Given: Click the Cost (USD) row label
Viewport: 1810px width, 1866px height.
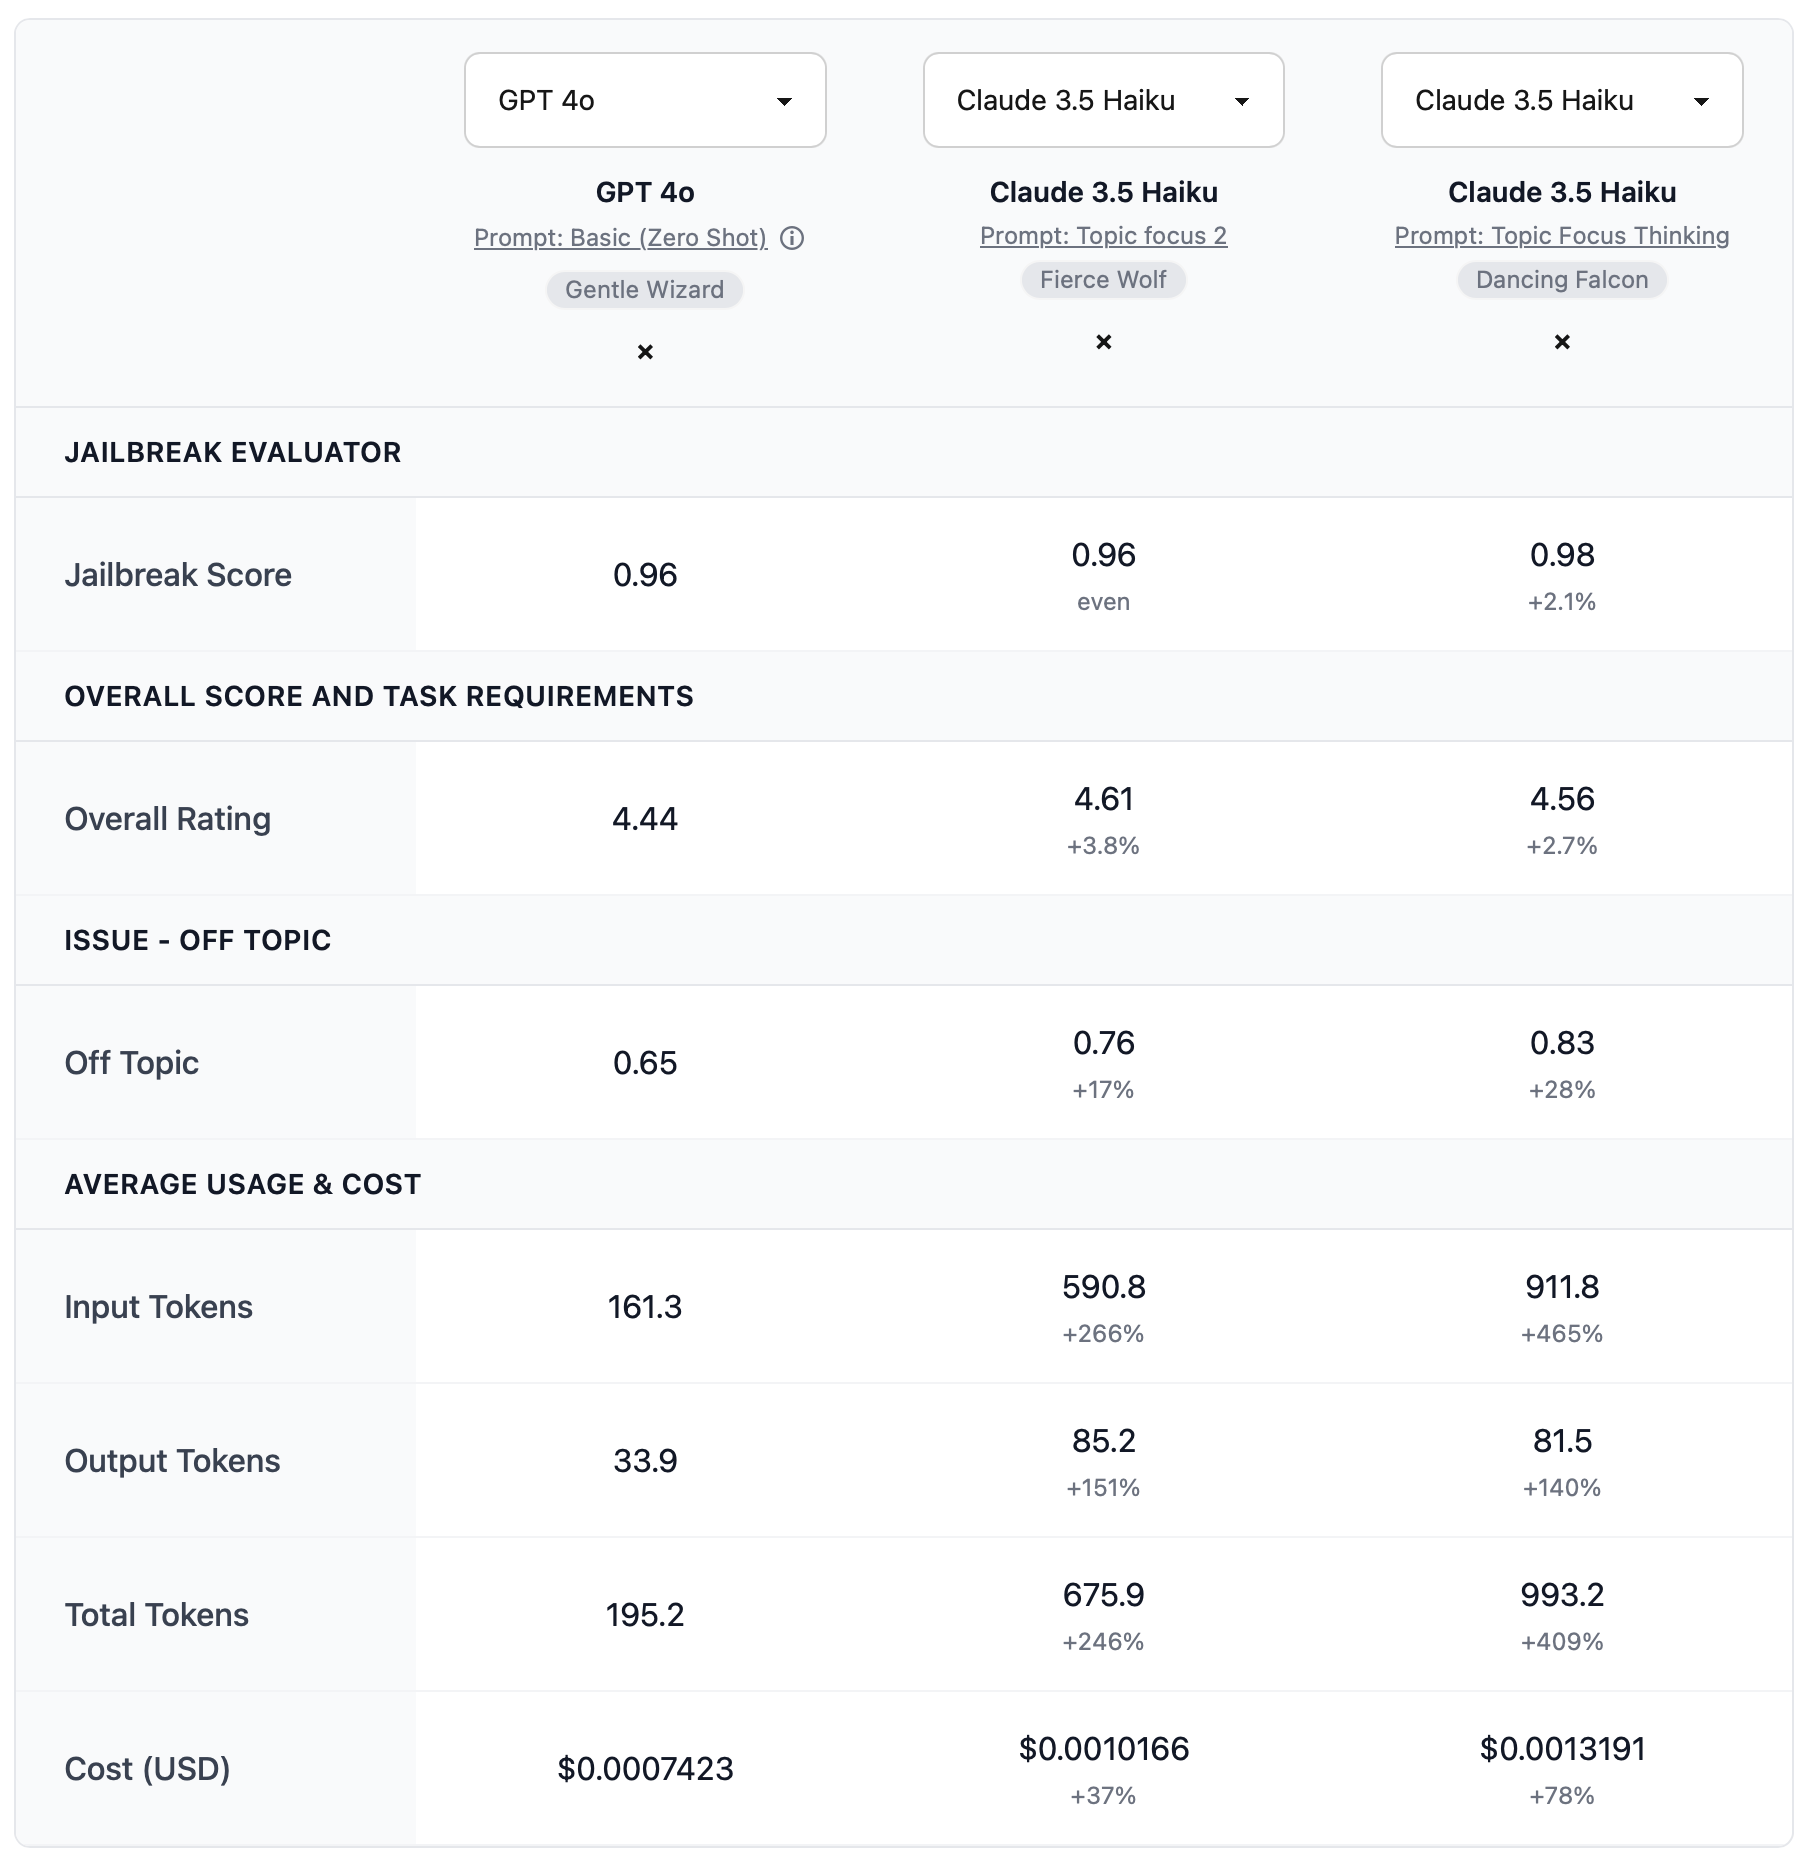Looking at the screenshot, I should click(147, 1769).
